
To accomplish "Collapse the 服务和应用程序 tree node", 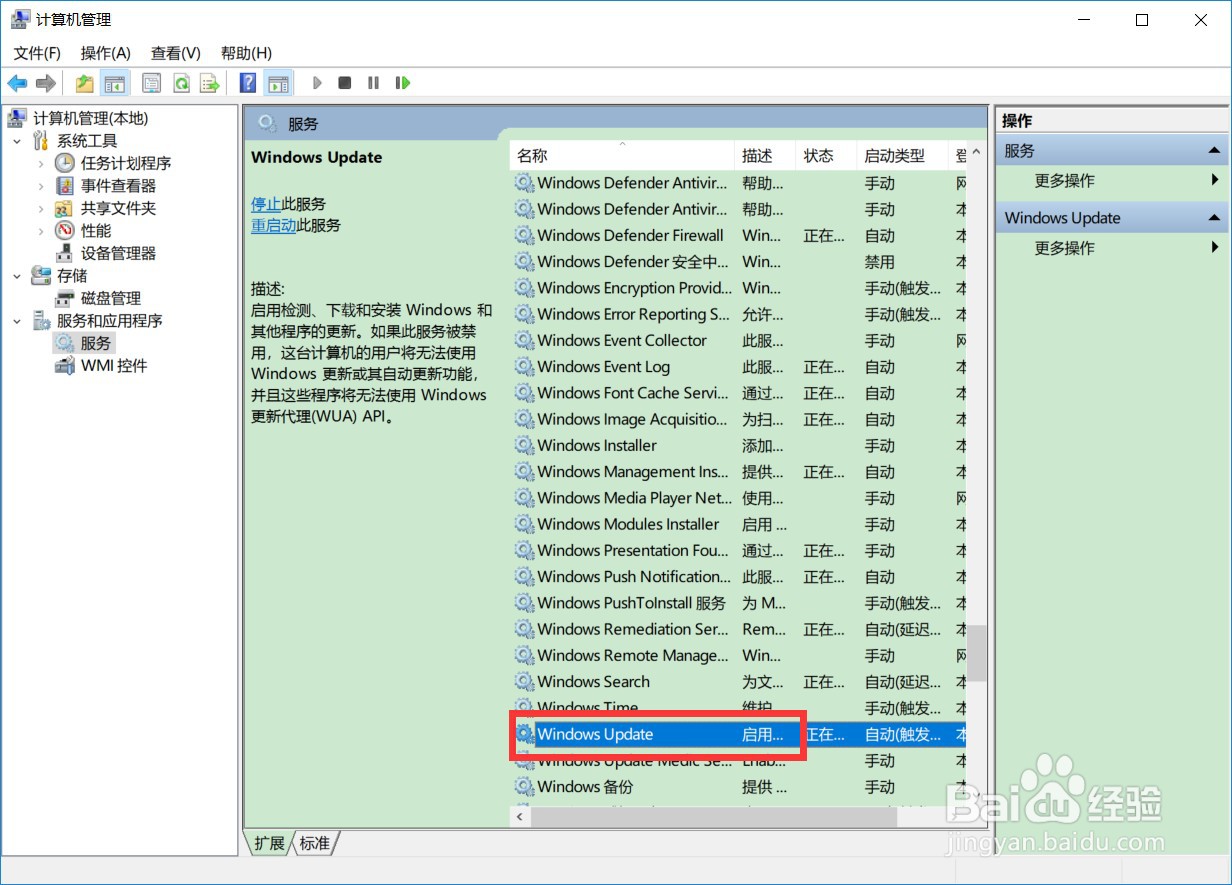I will pos(17,321).
